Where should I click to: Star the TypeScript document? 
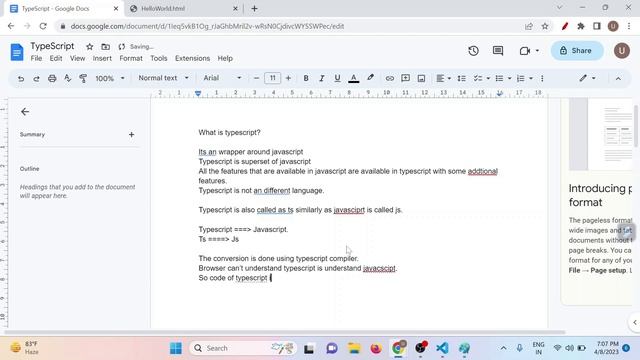pyautogui.click(x=90, y=47)
